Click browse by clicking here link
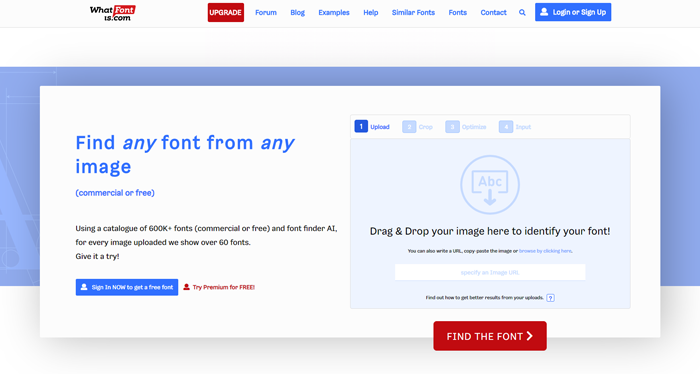 coord(545,251)
